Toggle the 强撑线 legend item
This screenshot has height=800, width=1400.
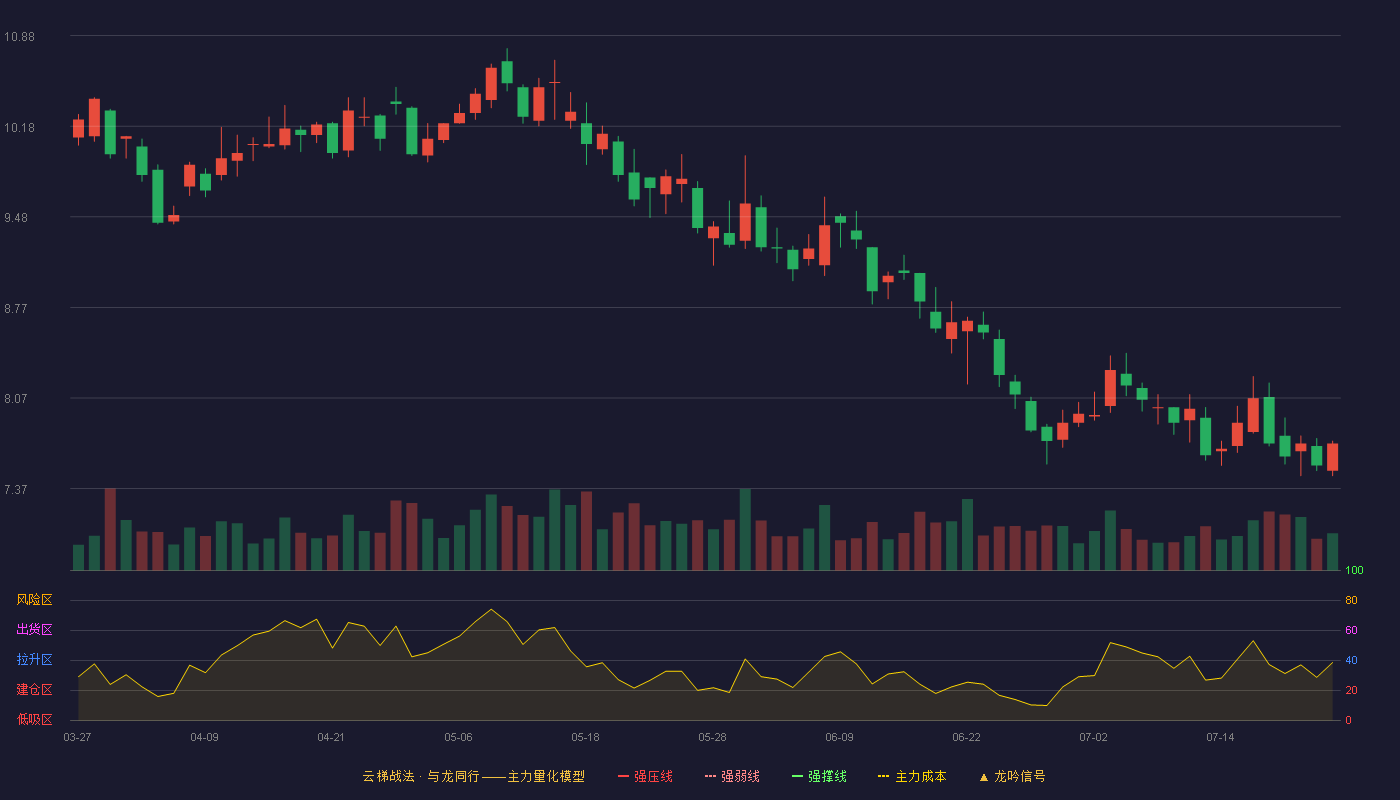point(819,776)
